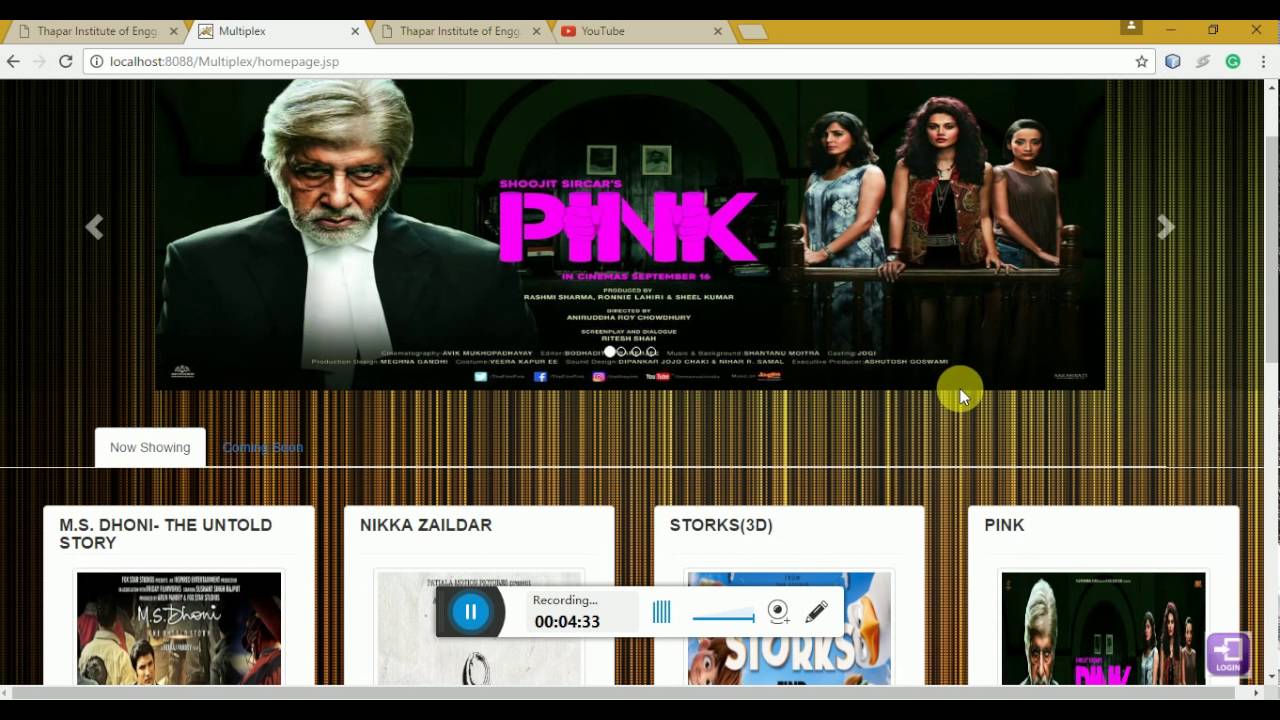Close the YouTube tab
Image resolution: width=1280 pixels, height=720 pixels.
(717, 31)
